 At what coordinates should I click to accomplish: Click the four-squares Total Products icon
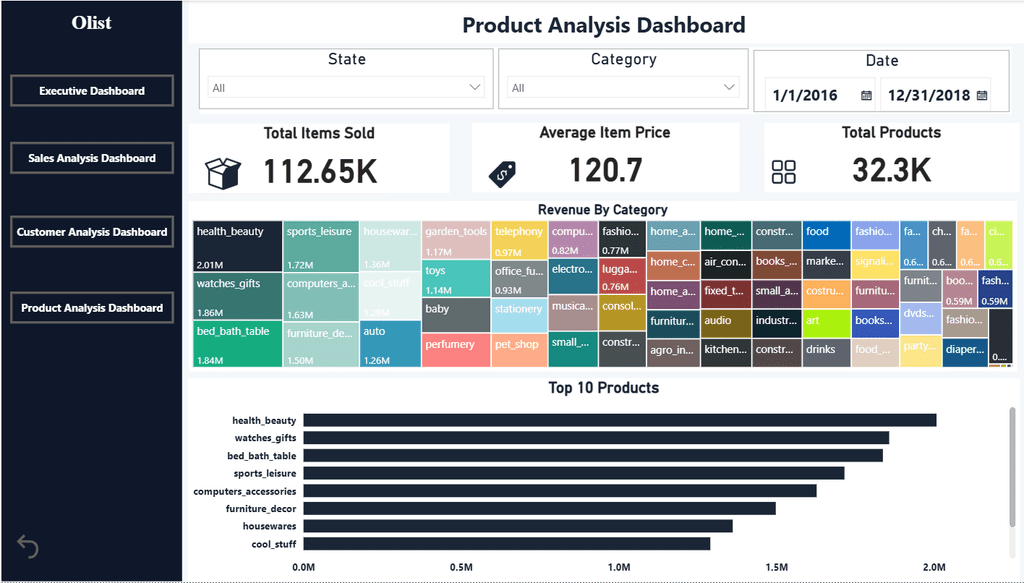(x=784, y=172)
